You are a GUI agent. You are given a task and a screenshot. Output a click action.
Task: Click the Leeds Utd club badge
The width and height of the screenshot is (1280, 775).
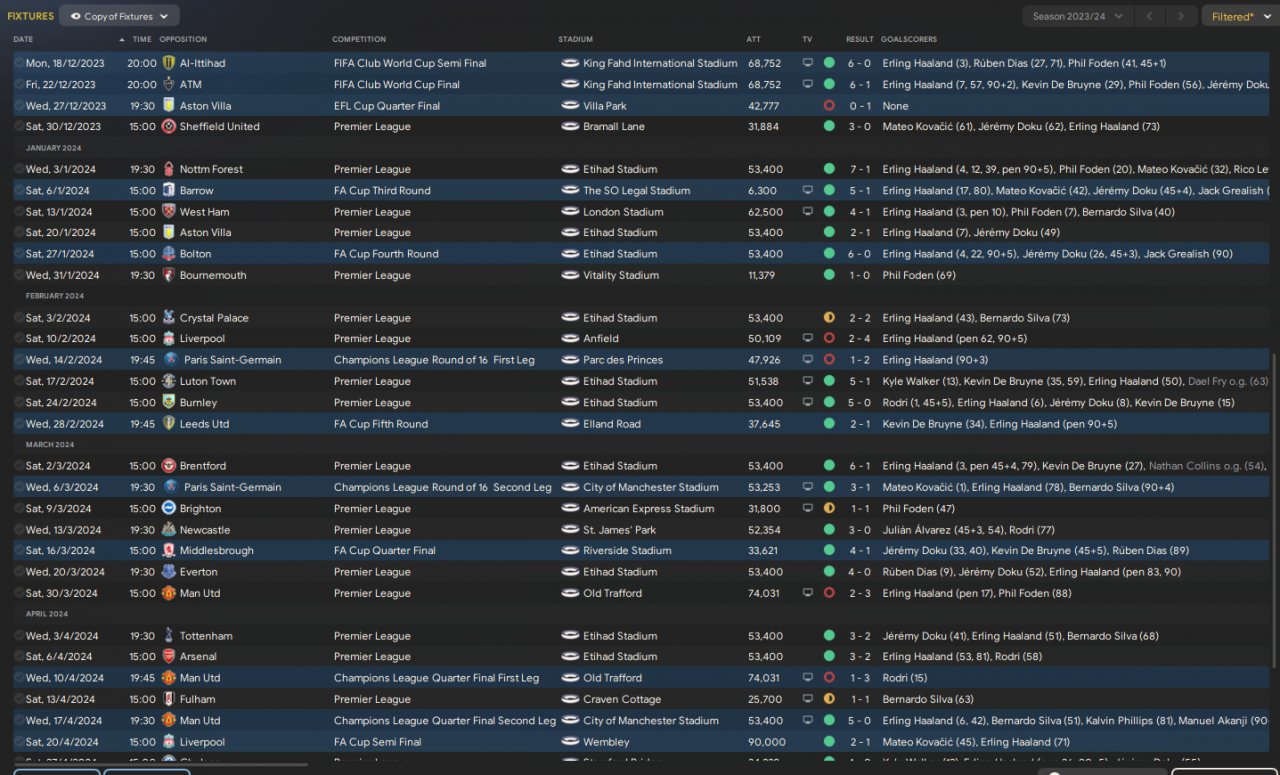pyautogui.click(x=169, y=424)
